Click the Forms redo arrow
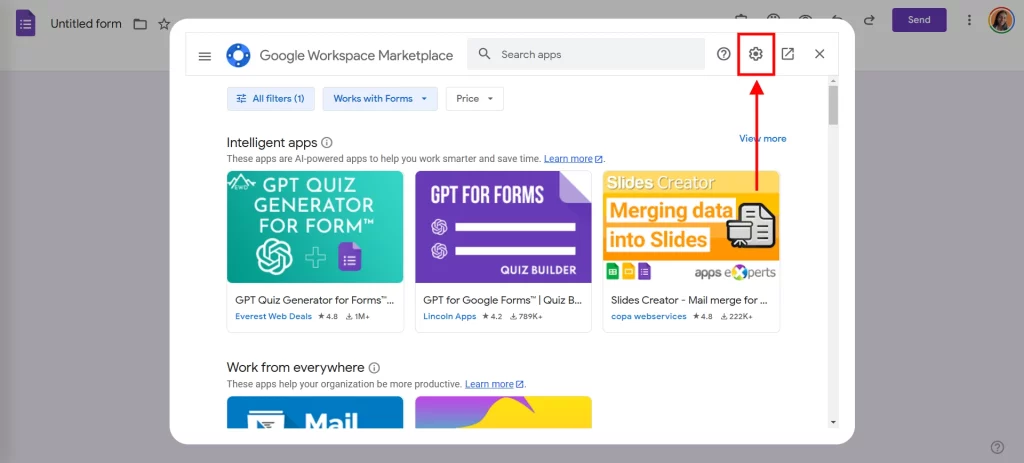Image resolution: width=1024 pixels, height=463 pixels. pyautogui.click(x=869, y=20)
